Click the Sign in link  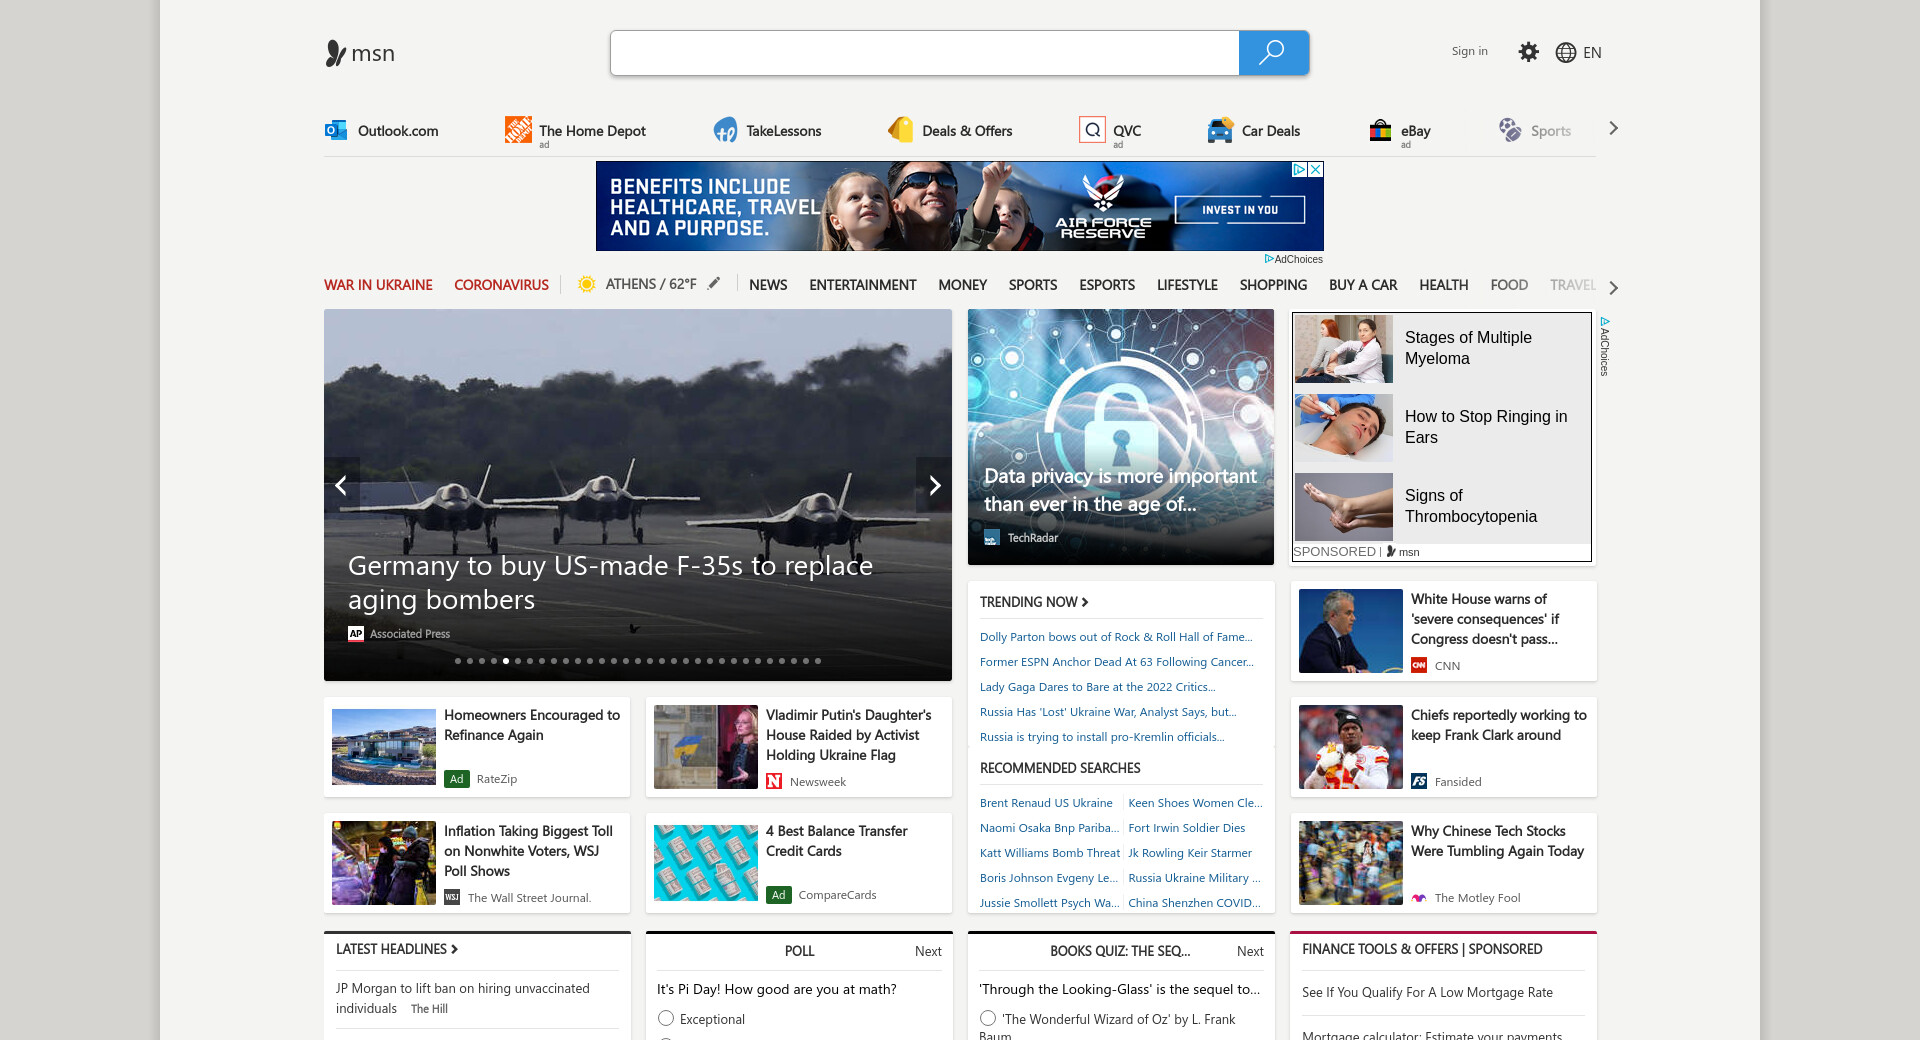pyautogui.click(x=1469, y=51)
